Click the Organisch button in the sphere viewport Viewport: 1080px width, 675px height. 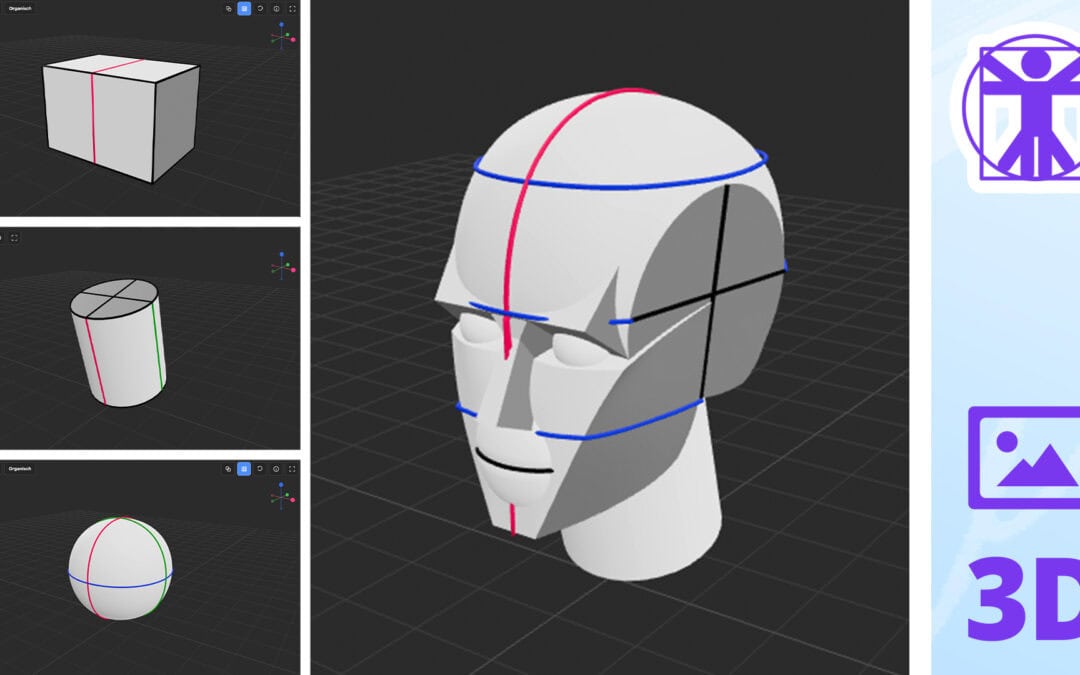click(x=20, y=468)
